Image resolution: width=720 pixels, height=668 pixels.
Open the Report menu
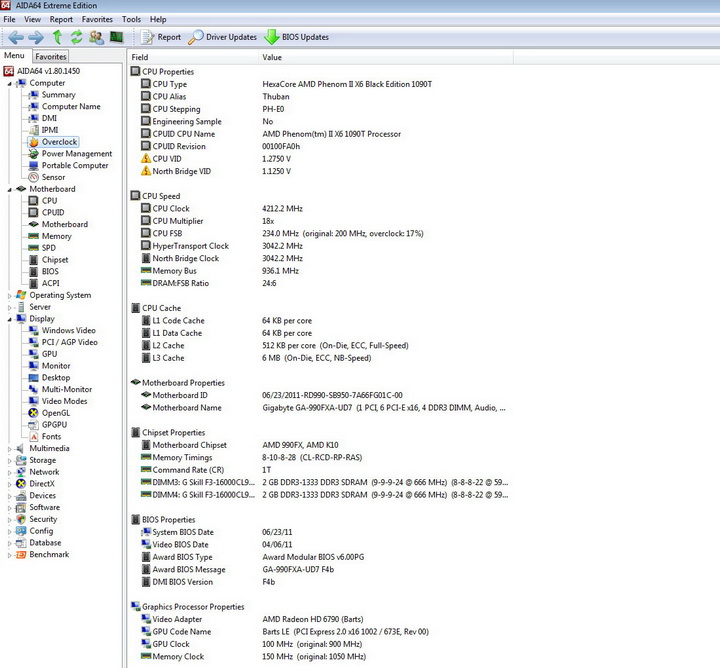click(x=61, y=19)
